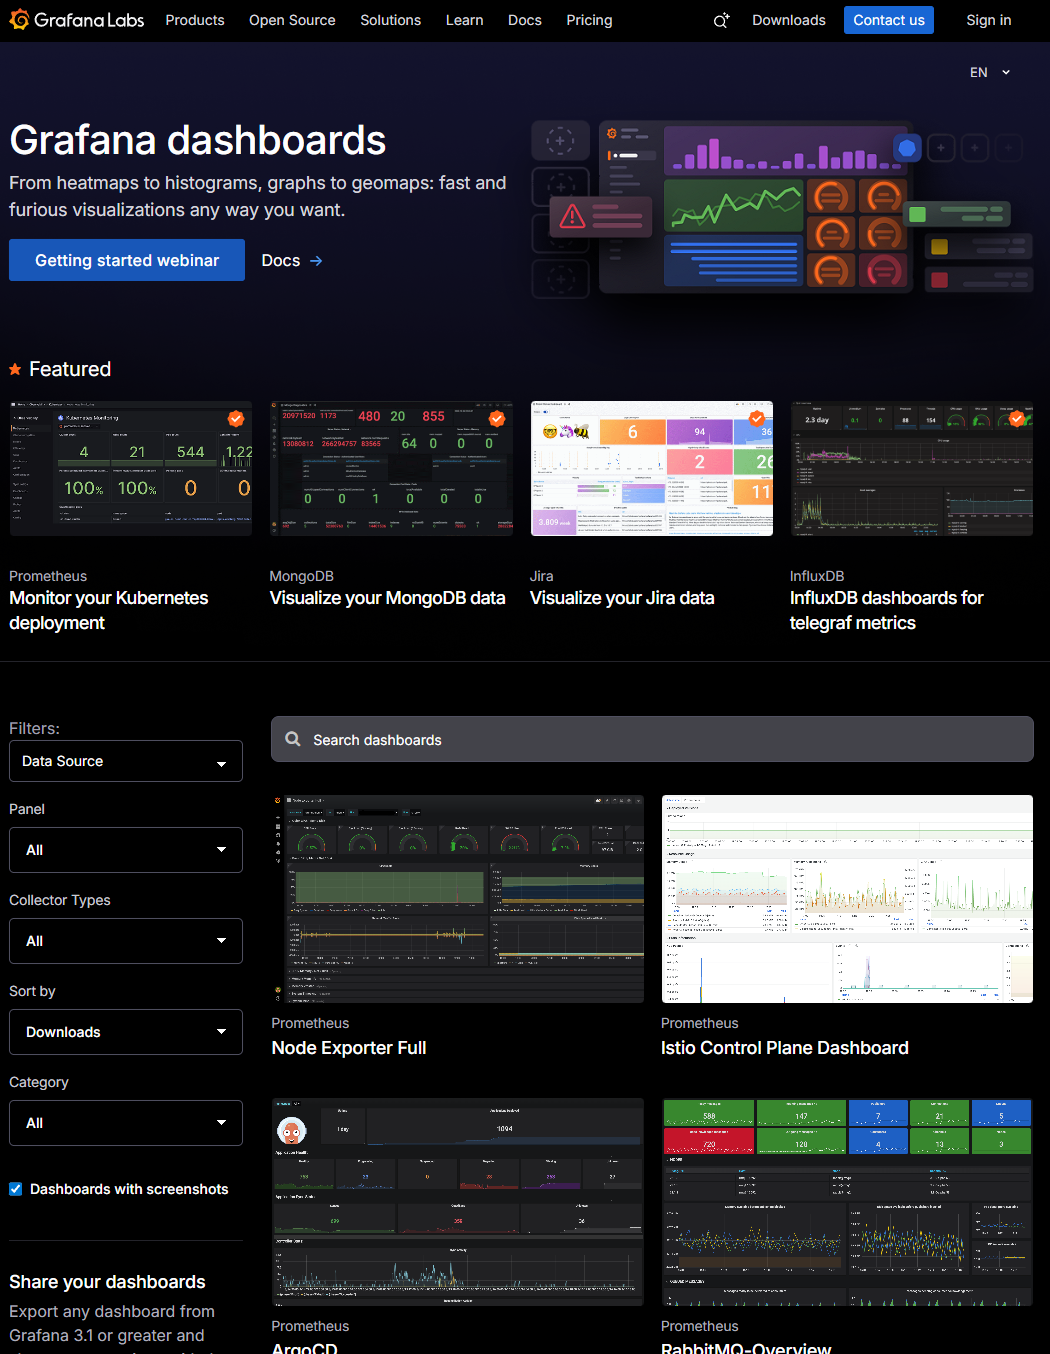
Task: Click verified badge on Jira thumbnail
Action: tap(757, 419)
